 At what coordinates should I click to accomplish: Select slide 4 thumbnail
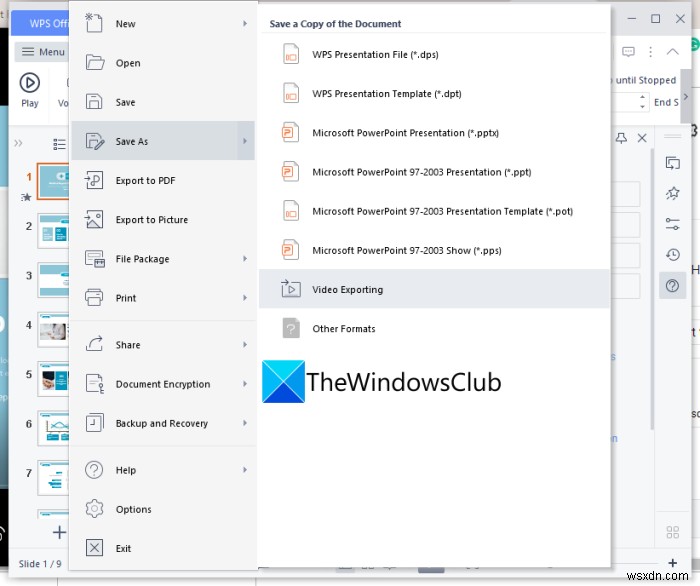(x=53, y=330)
